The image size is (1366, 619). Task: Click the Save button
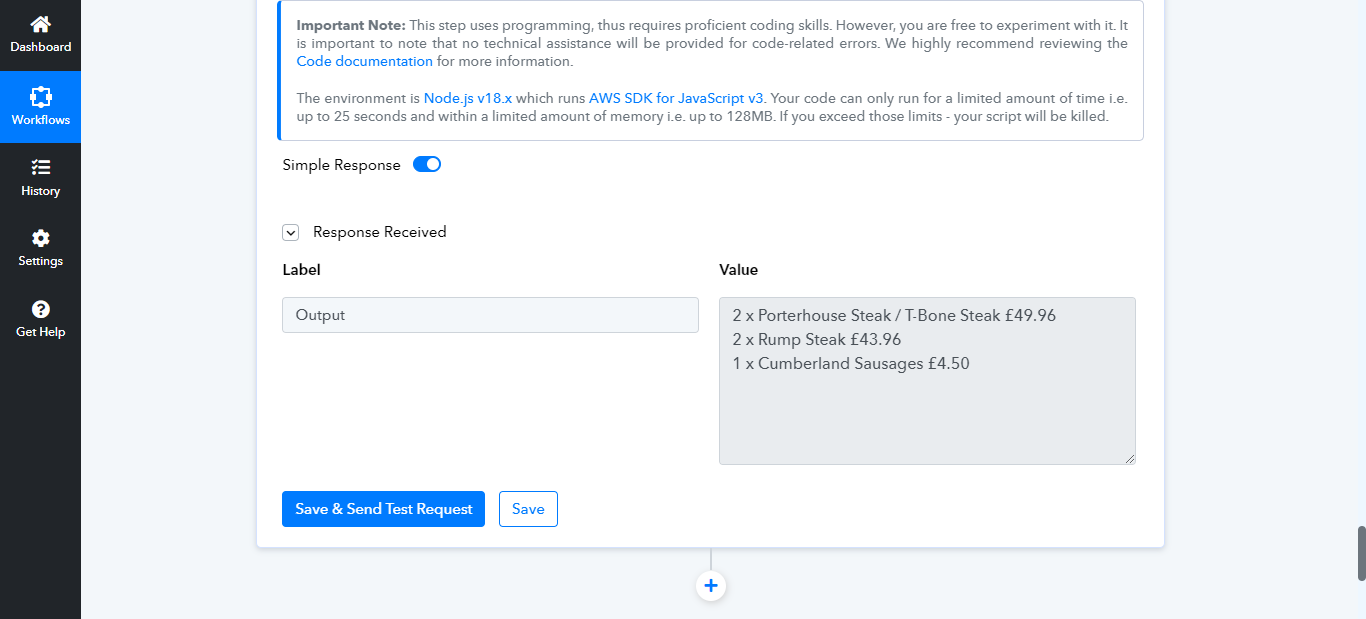click(528, 509)
